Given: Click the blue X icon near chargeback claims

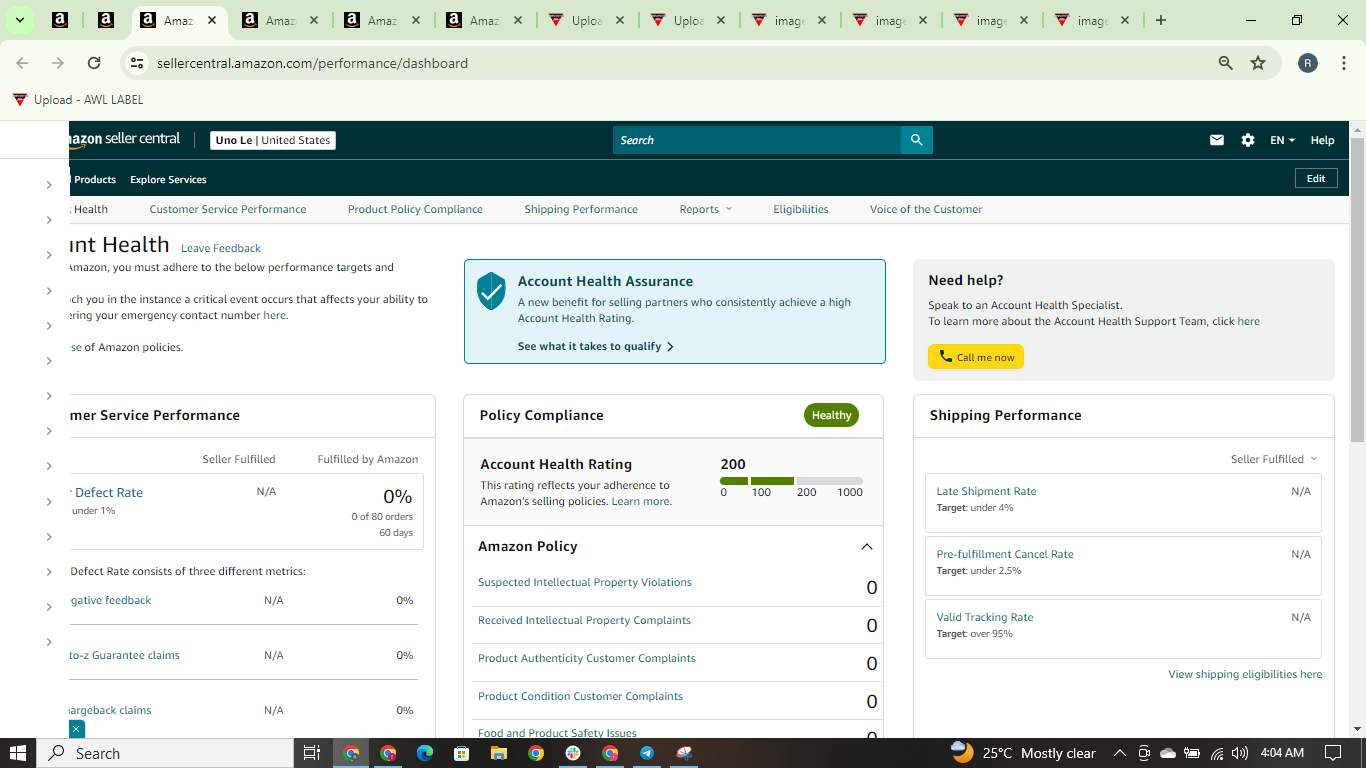Looking at the screenshot, I should coord(77,729).
